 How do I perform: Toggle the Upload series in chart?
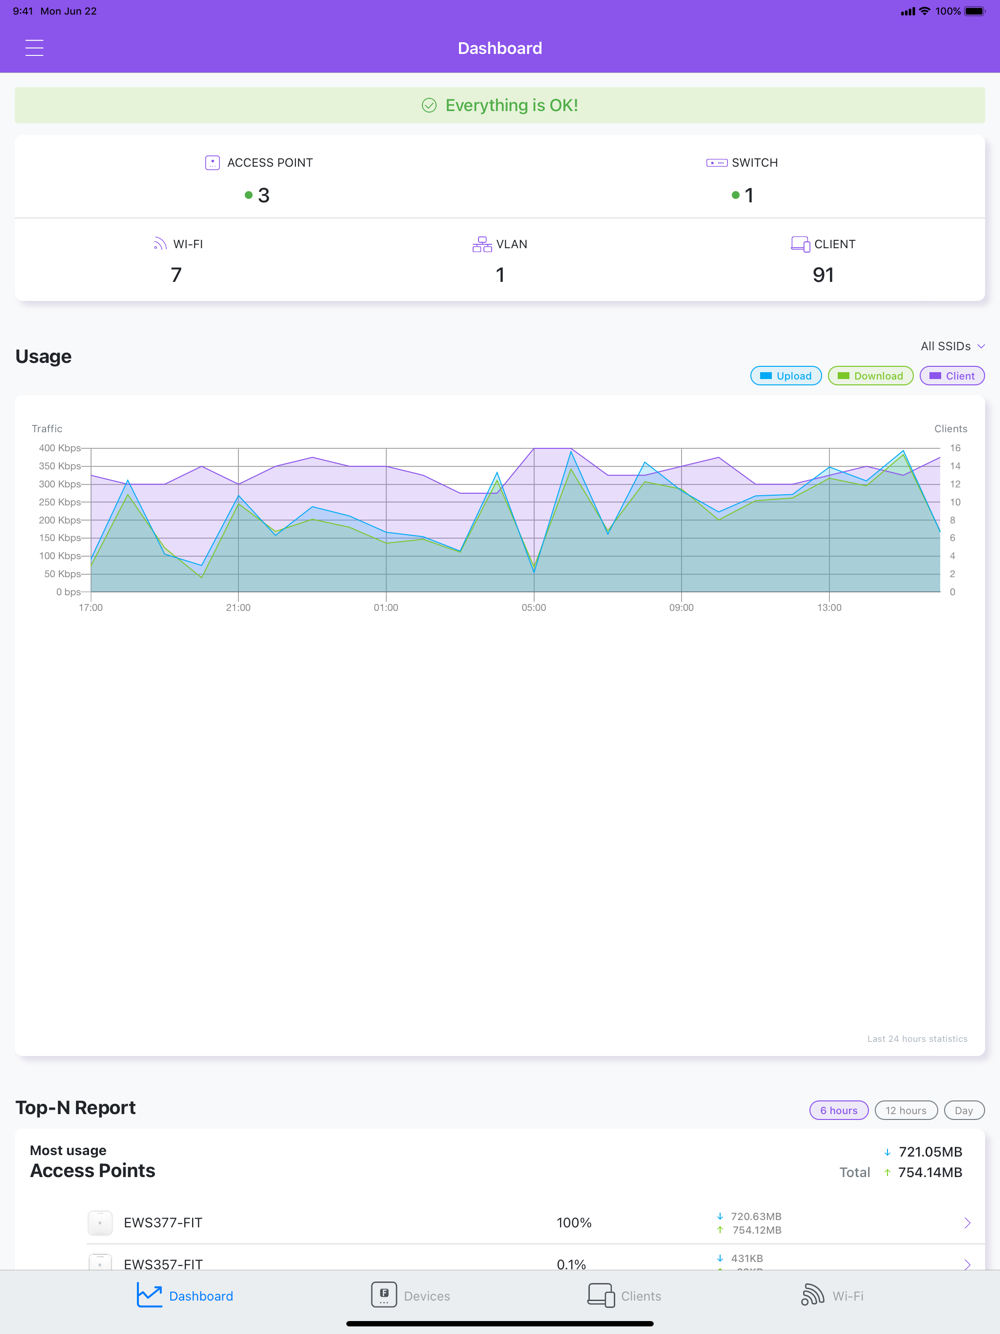(786, 376)
